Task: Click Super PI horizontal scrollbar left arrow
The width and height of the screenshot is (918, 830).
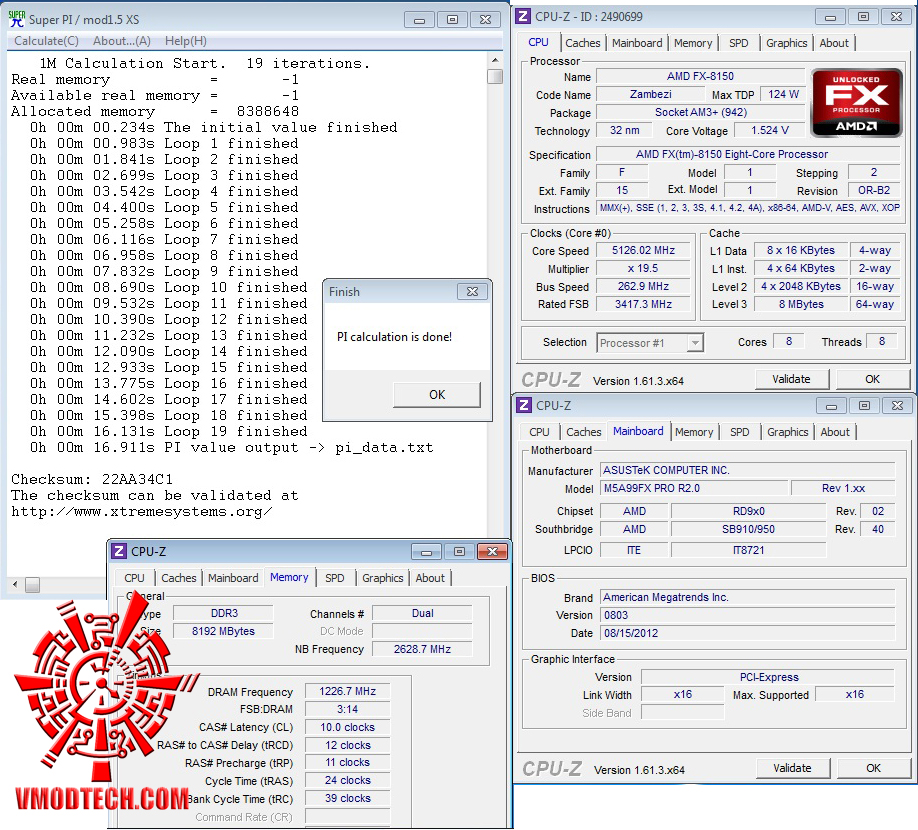Action: pyautogui.click(x=15, y=584)
